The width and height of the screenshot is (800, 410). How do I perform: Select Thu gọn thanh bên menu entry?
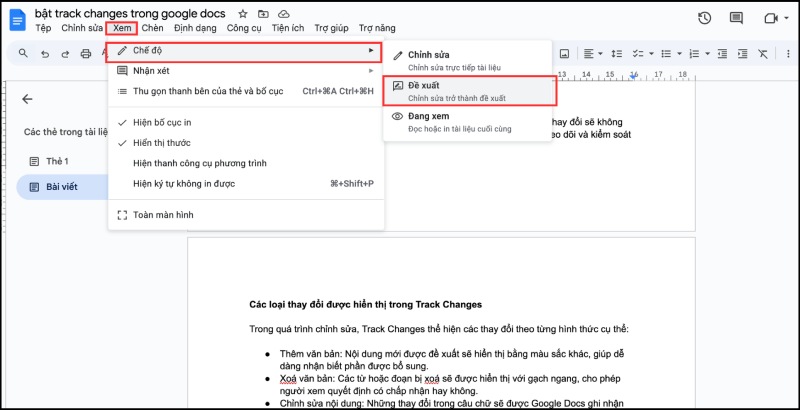point(245,91)
